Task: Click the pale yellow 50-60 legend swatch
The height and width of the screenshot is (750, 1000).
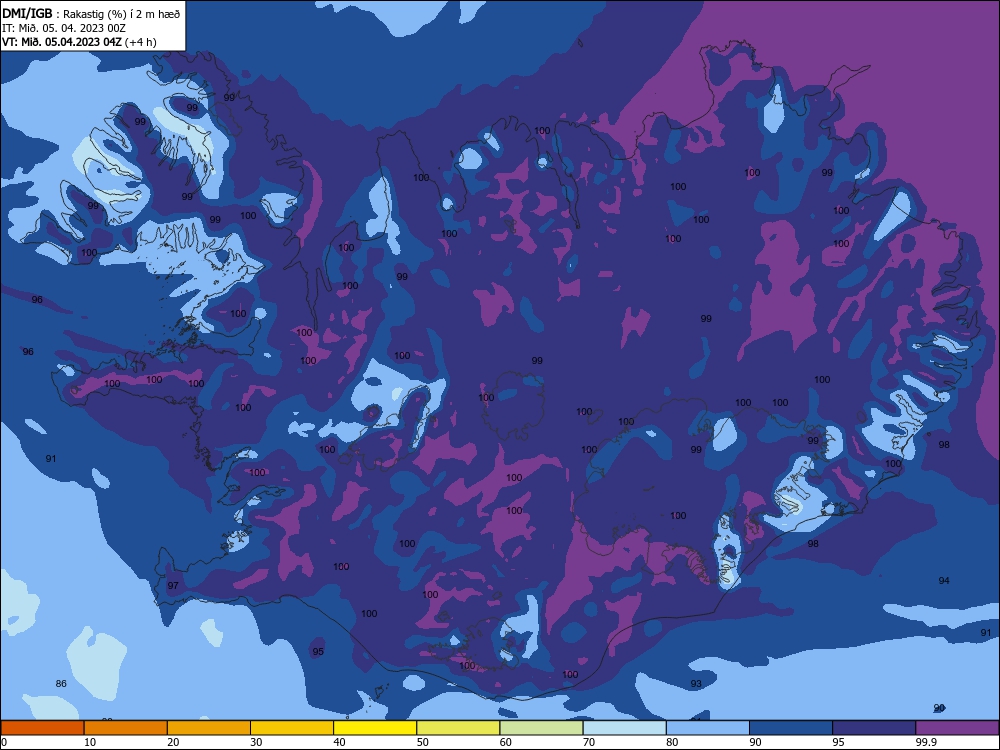Action: 459,728
